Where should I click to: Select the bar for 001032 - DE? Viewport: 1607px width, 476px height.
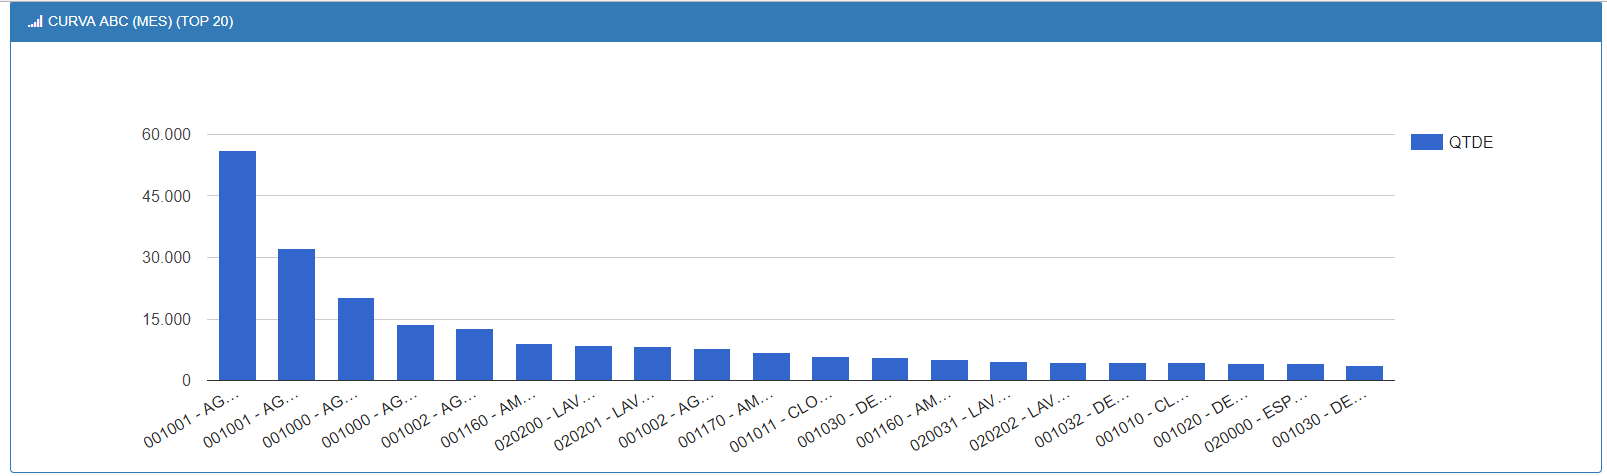1127,372
